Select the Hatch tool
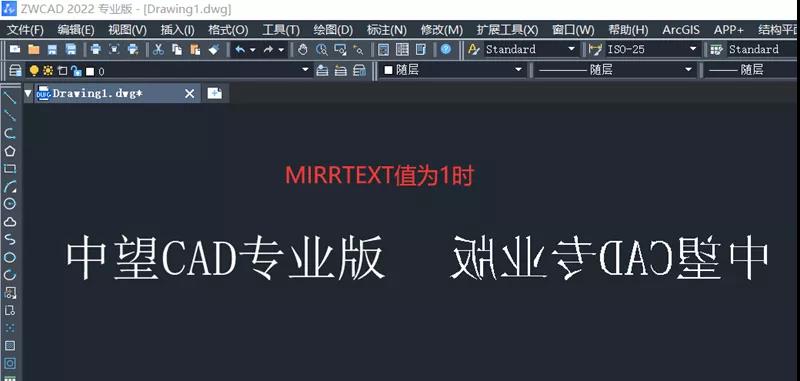Screen dimensions: 800x381 click(x=10, y=346)
